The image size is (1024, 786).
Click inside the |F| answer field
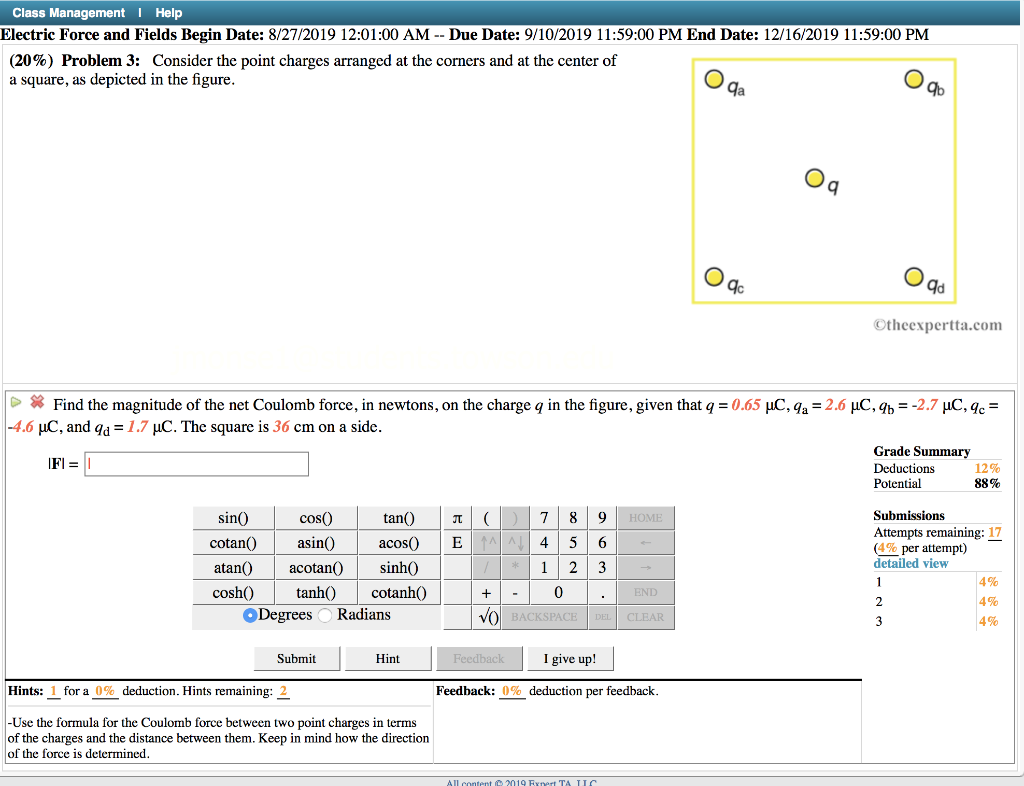[196, 463]
